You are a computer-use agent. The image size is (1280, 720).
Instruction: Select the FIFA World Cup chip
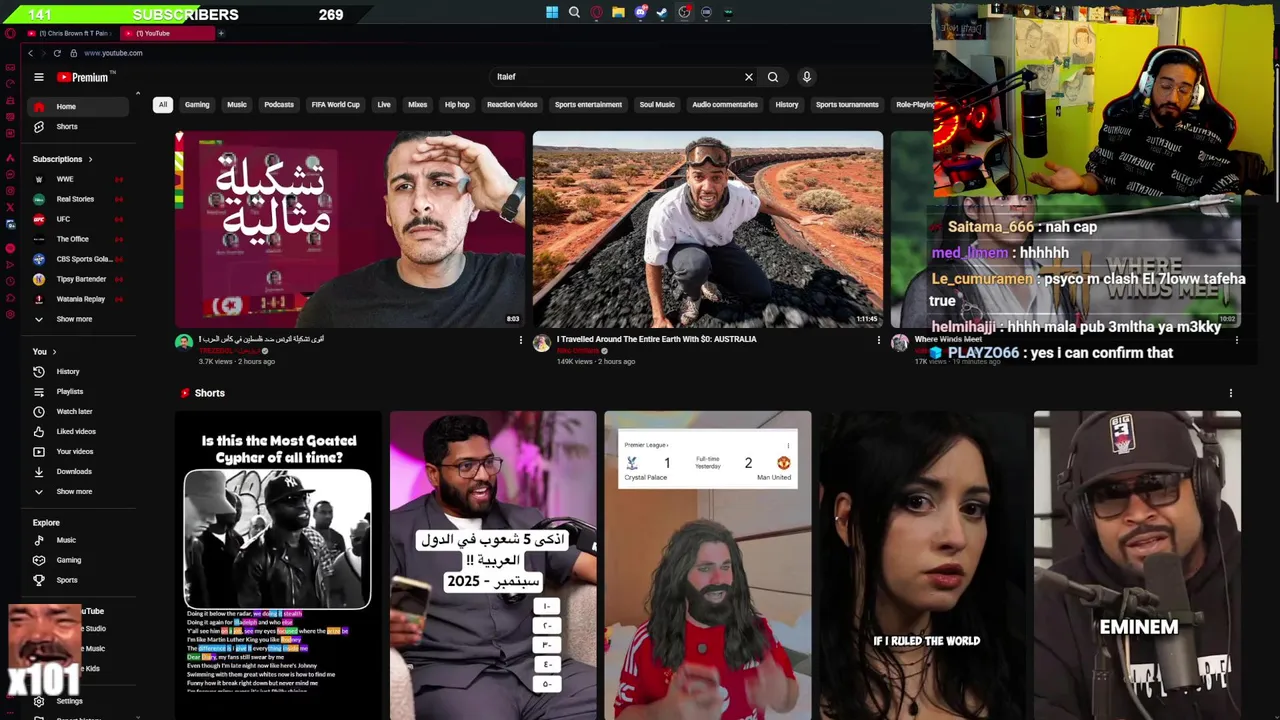coord(335,104)
